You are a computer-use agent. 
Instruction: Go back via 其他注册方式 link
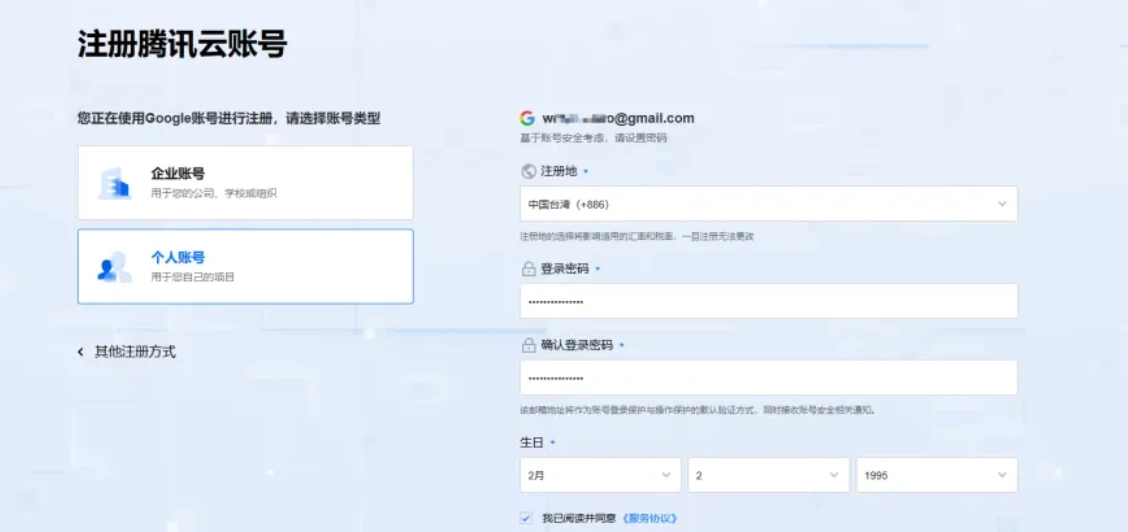(135, 352)
